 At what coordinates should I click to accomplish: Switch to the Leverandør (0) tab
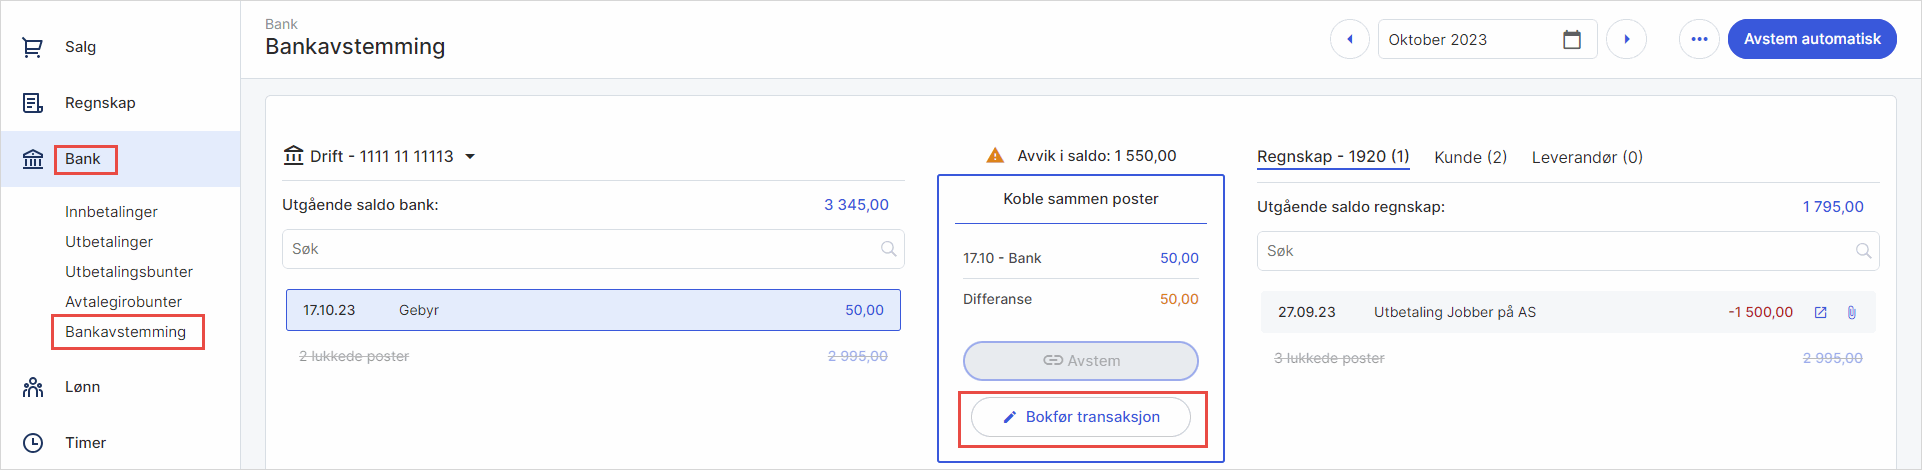pyautogui.click(x=1587, y=157)
